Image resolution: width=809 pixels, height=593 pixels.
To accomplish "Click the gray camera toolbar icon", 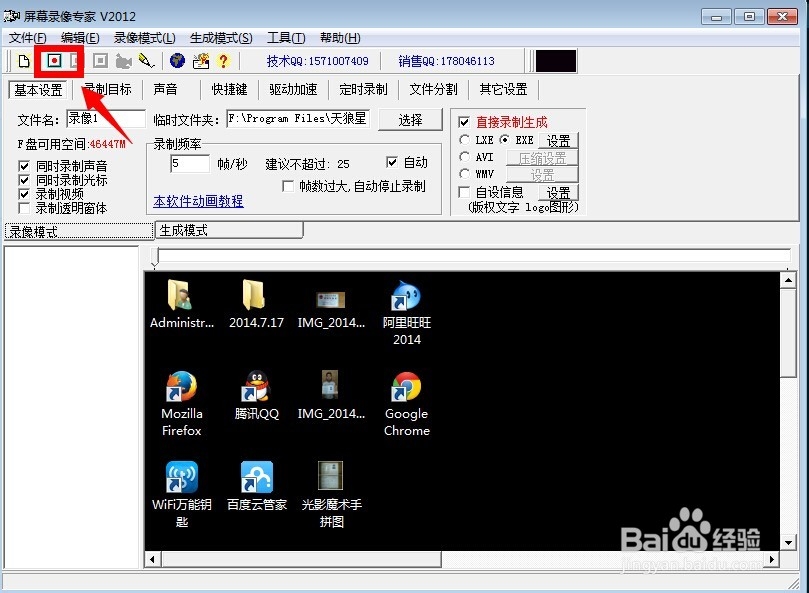I will pyautogui.click(x=123, y=61).
